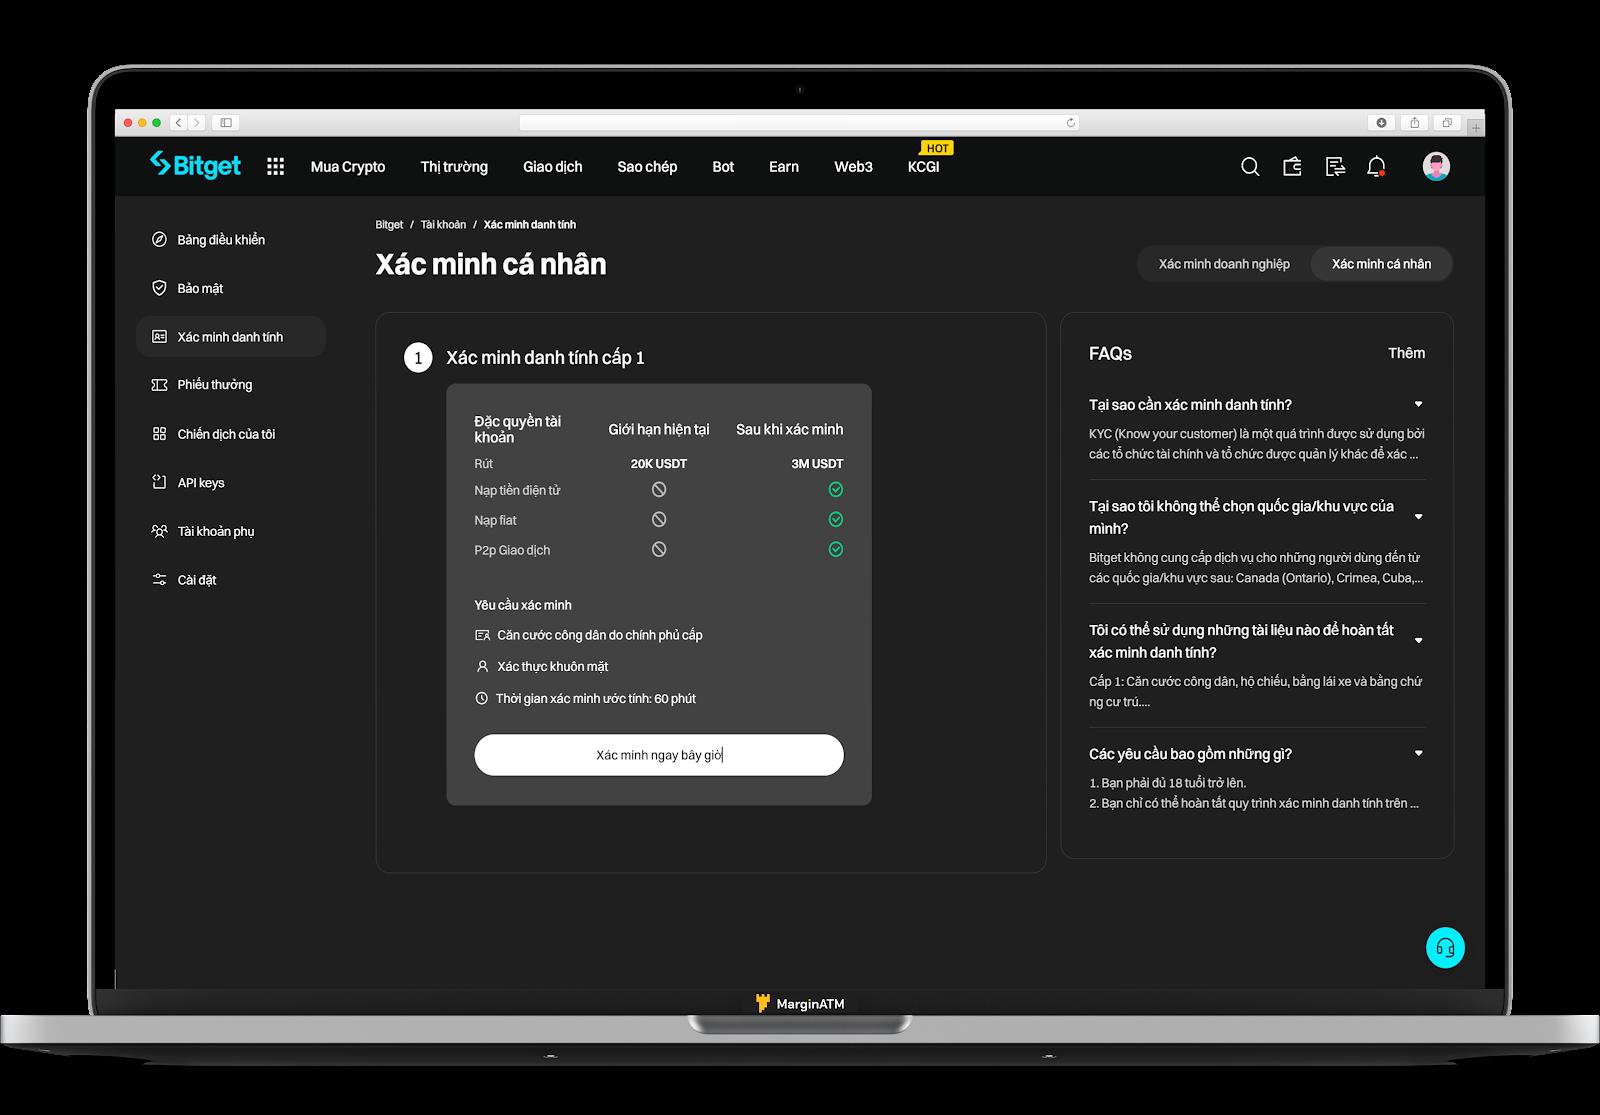Click the browser back arrow
This screenshot has width=1600, height=1115.
point(179,123)
